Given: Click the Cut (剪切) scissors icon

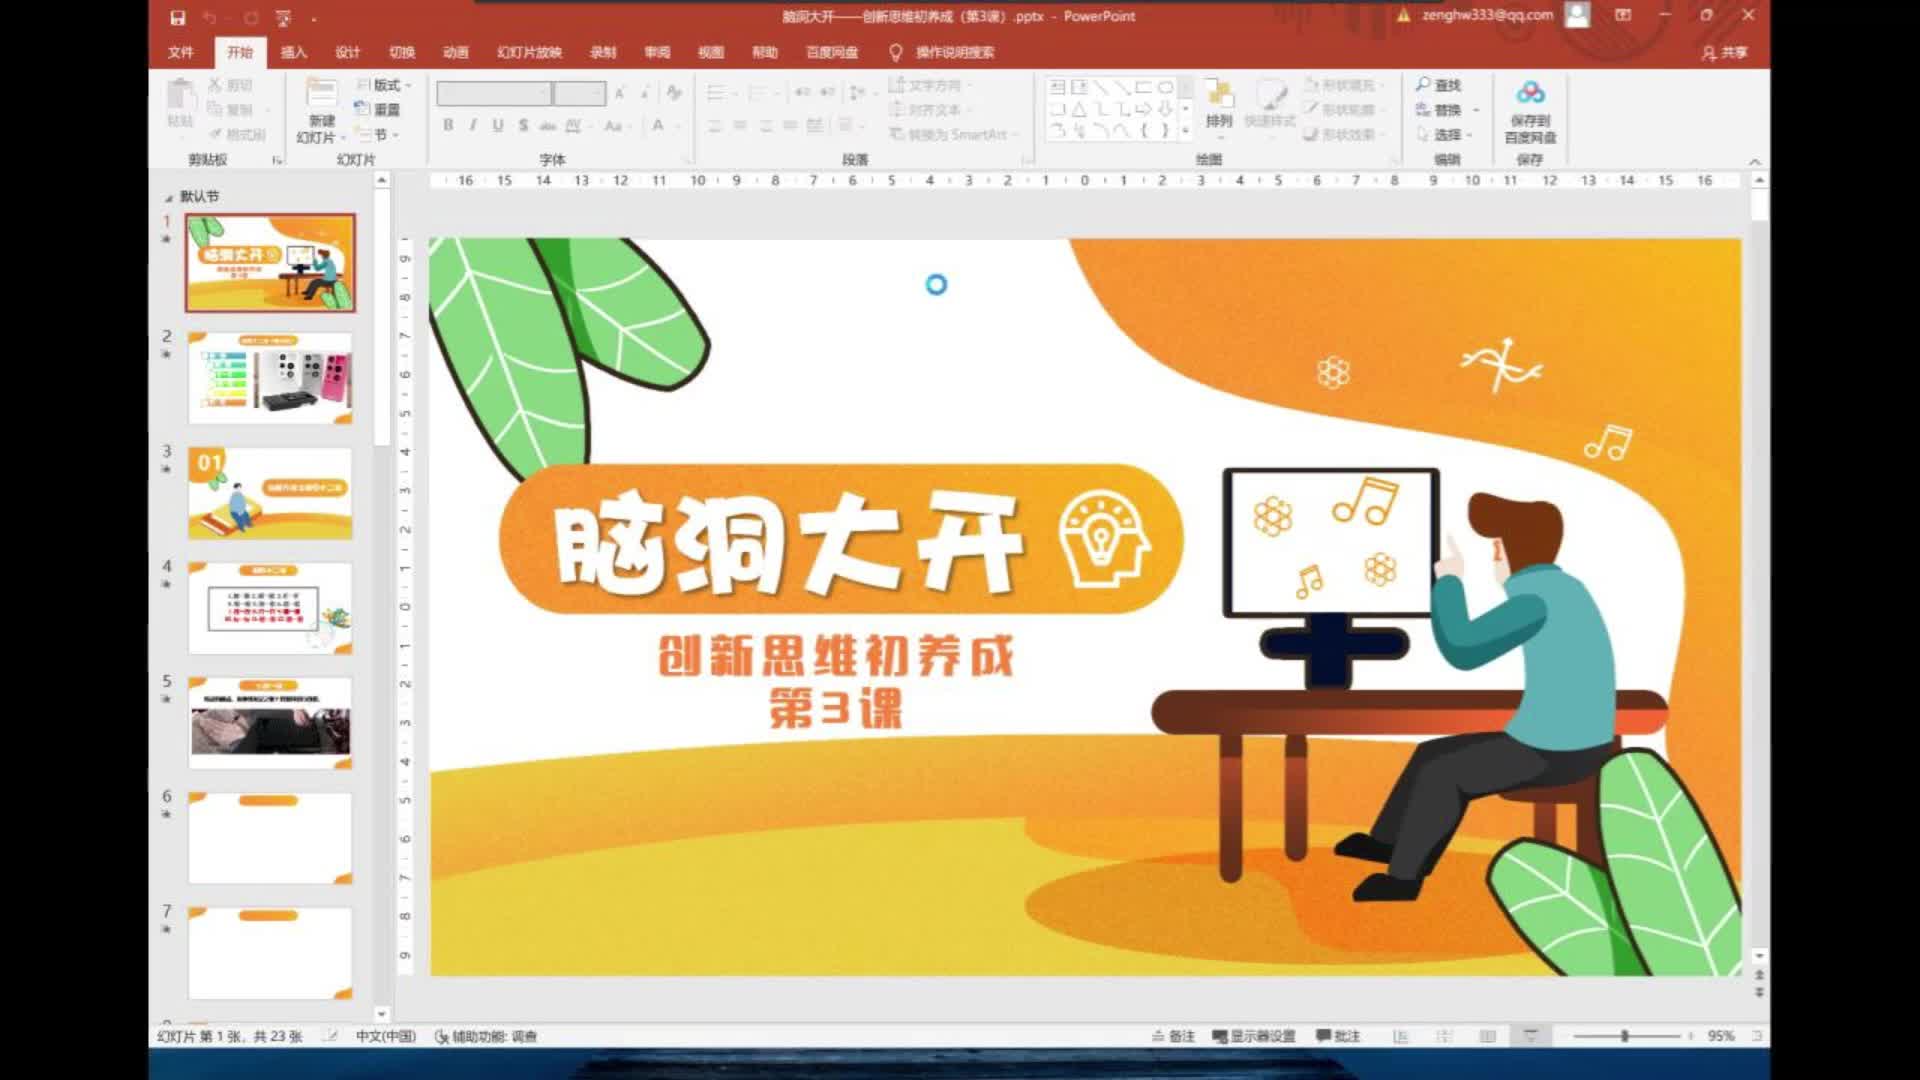Looking at the screenshot, I should click(x=215, y=85).
